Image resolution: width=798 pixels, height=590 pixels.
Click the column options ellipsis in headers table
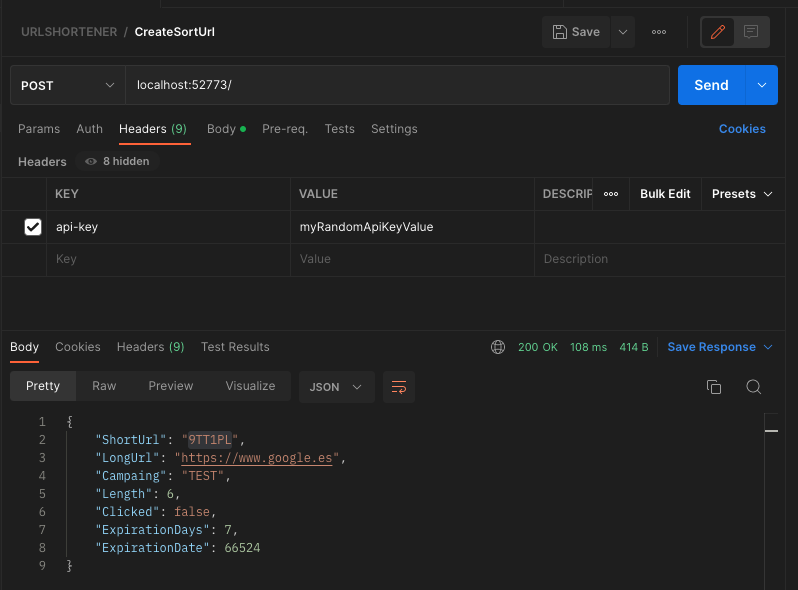click(x=611, y=194)
